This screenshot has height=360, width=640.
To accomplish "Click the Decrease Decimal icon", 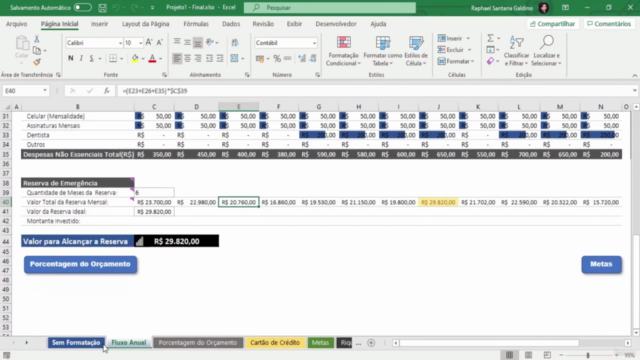I will (x=313, y=59).
